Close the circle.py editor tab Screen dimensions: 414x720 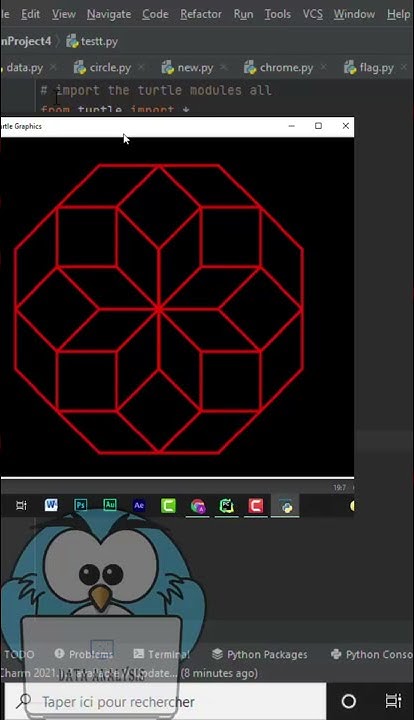click(141, 68)
